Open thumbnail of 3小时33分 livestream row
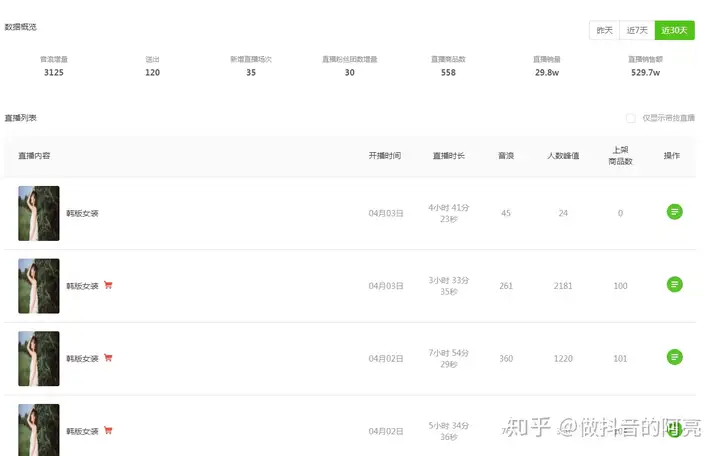The height and width of the screenshot is (456, 720). tap(39, 286)
